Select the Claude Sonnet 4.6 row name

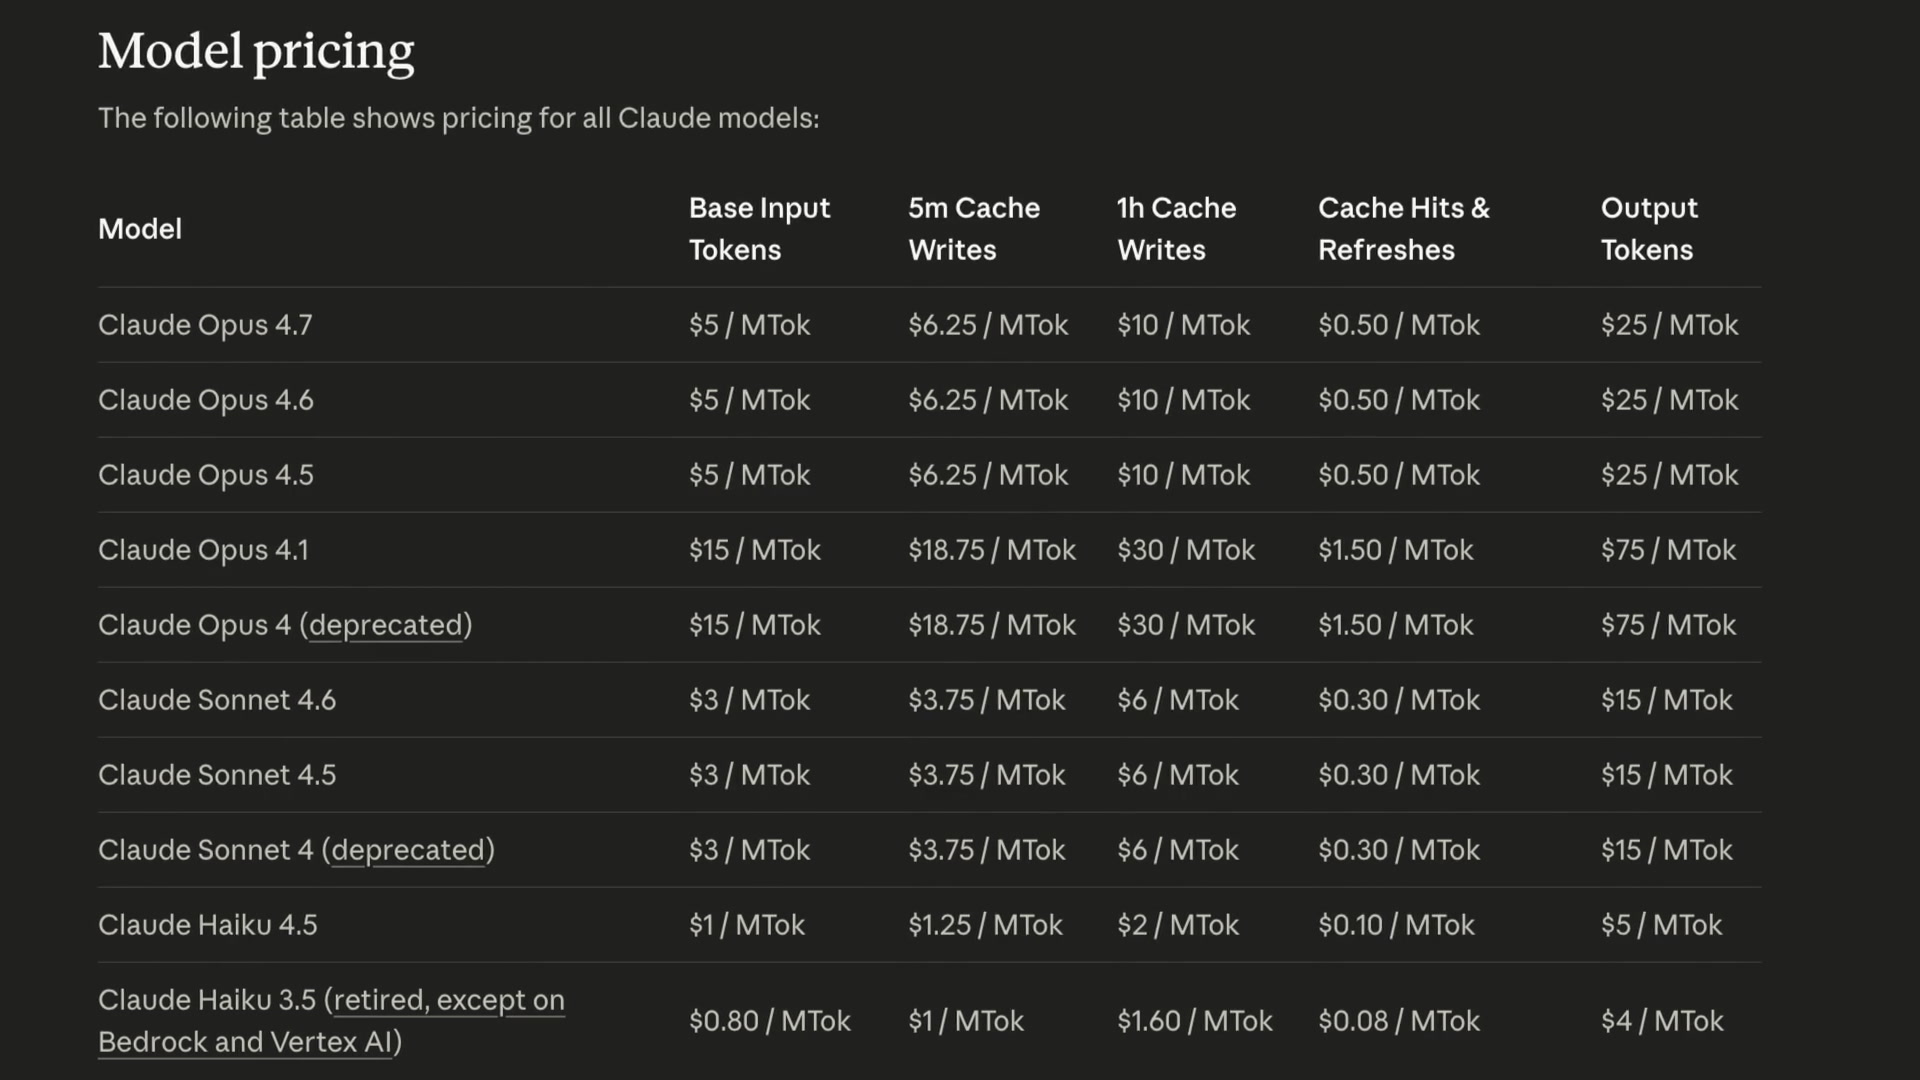point(217,700)
